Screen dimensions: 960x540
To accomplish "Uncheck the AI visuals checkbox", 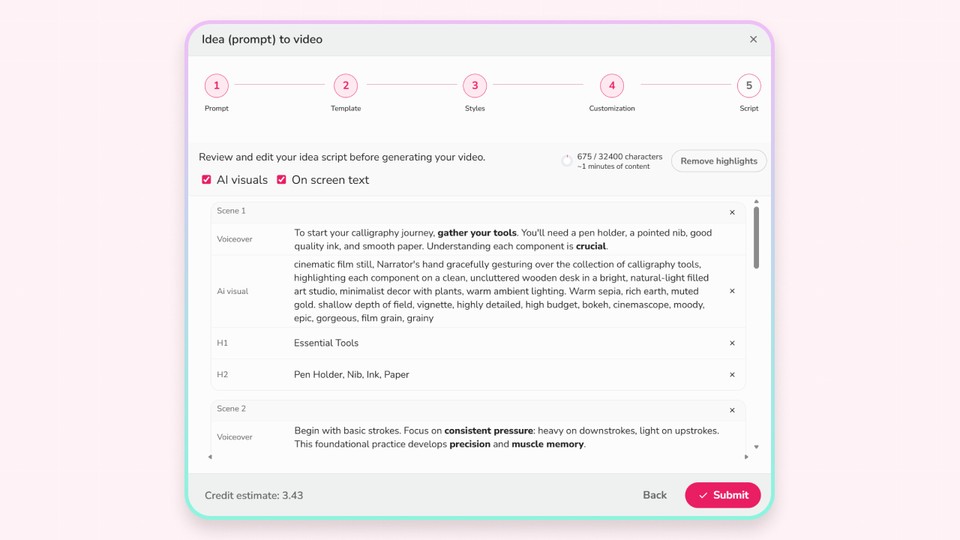I will coord(207,180).
